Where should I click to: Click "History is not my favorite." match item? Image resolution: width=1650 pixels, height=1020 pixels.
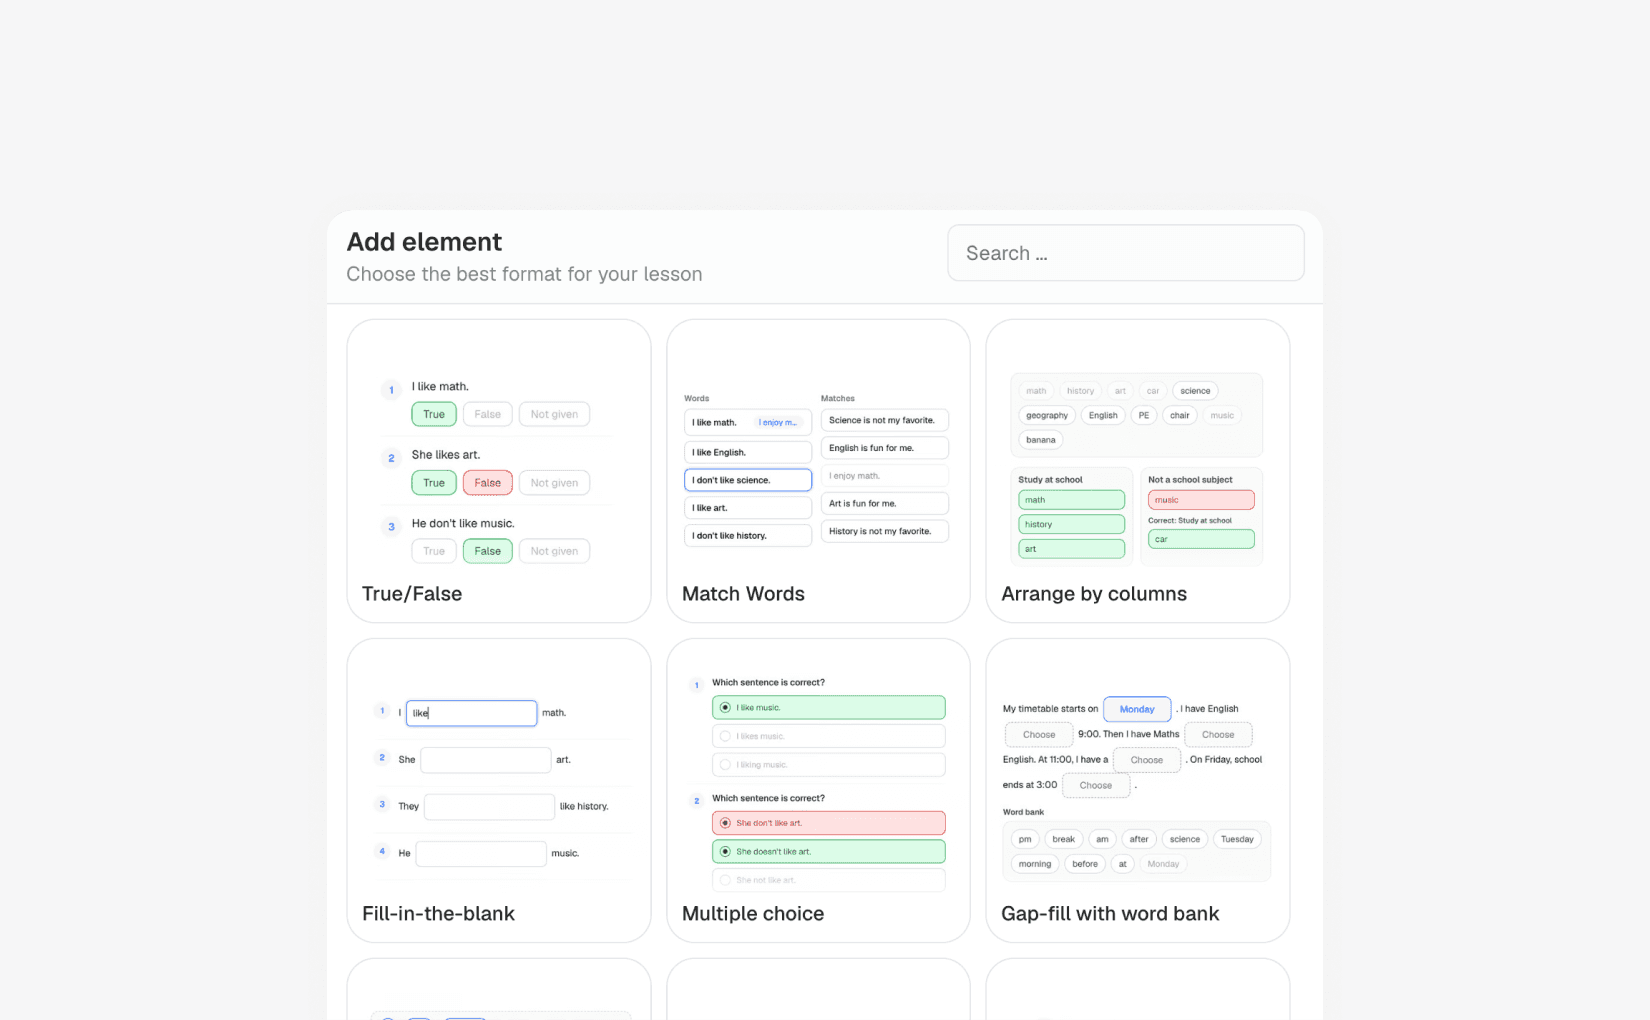point(884,531)
